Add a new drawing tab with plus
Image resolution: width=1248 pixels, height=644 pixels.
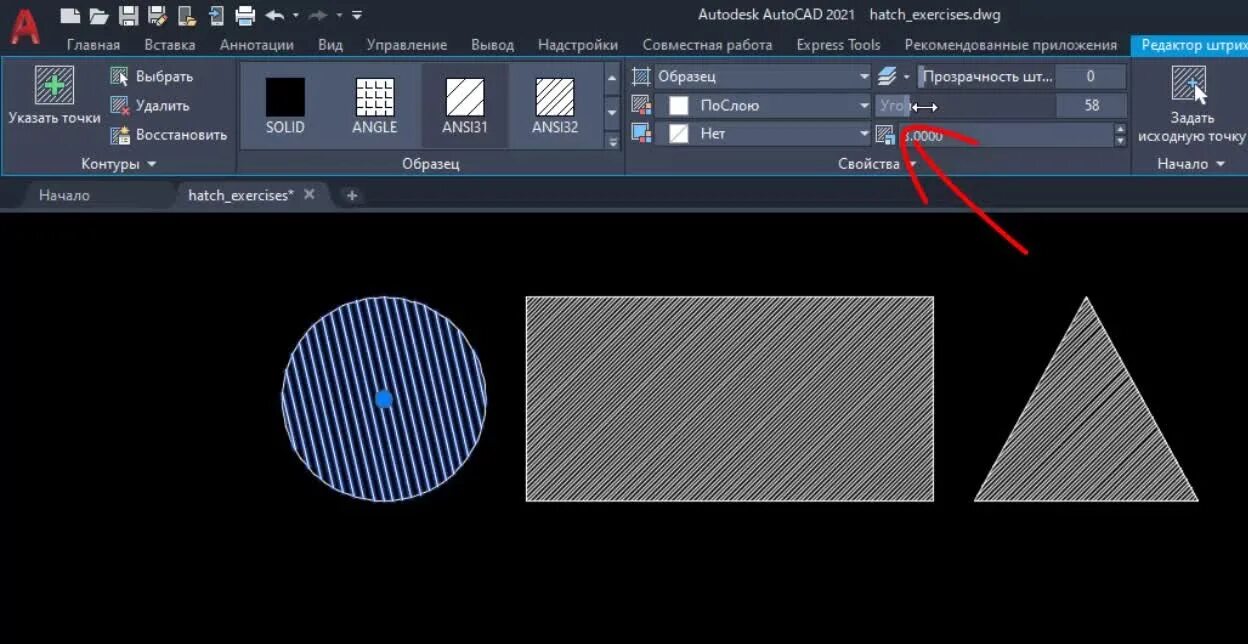tap(351, 195)
